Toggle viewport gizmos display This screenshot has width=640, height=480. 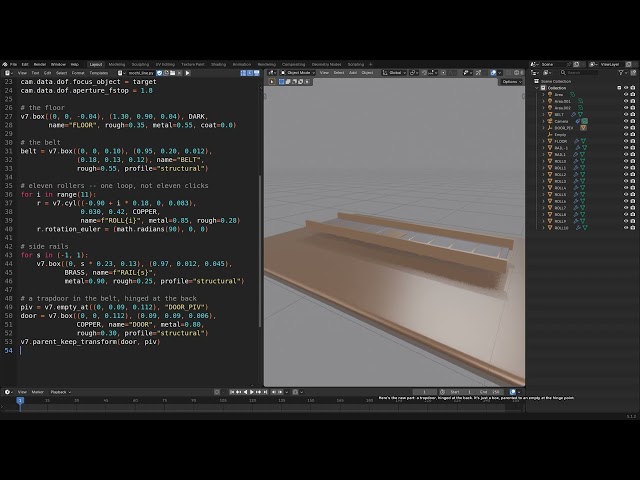click(x=478, y=73)
